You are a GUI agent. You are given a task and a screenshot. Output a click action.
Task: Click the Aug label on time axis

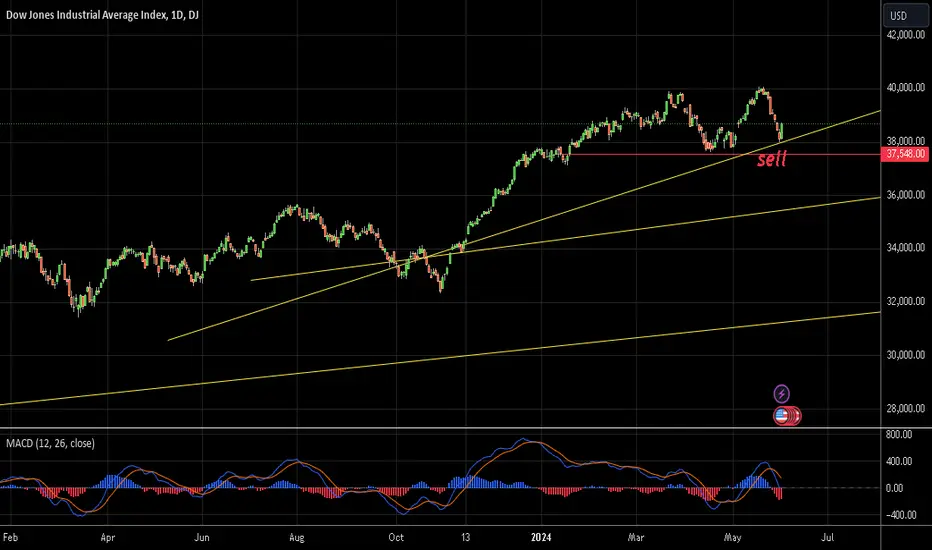297,538
